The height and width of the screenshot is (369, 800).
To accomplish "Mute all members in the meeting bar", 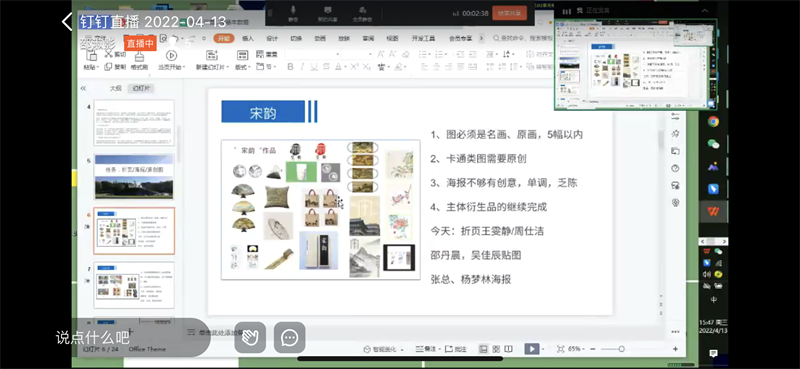I will 362,13.
